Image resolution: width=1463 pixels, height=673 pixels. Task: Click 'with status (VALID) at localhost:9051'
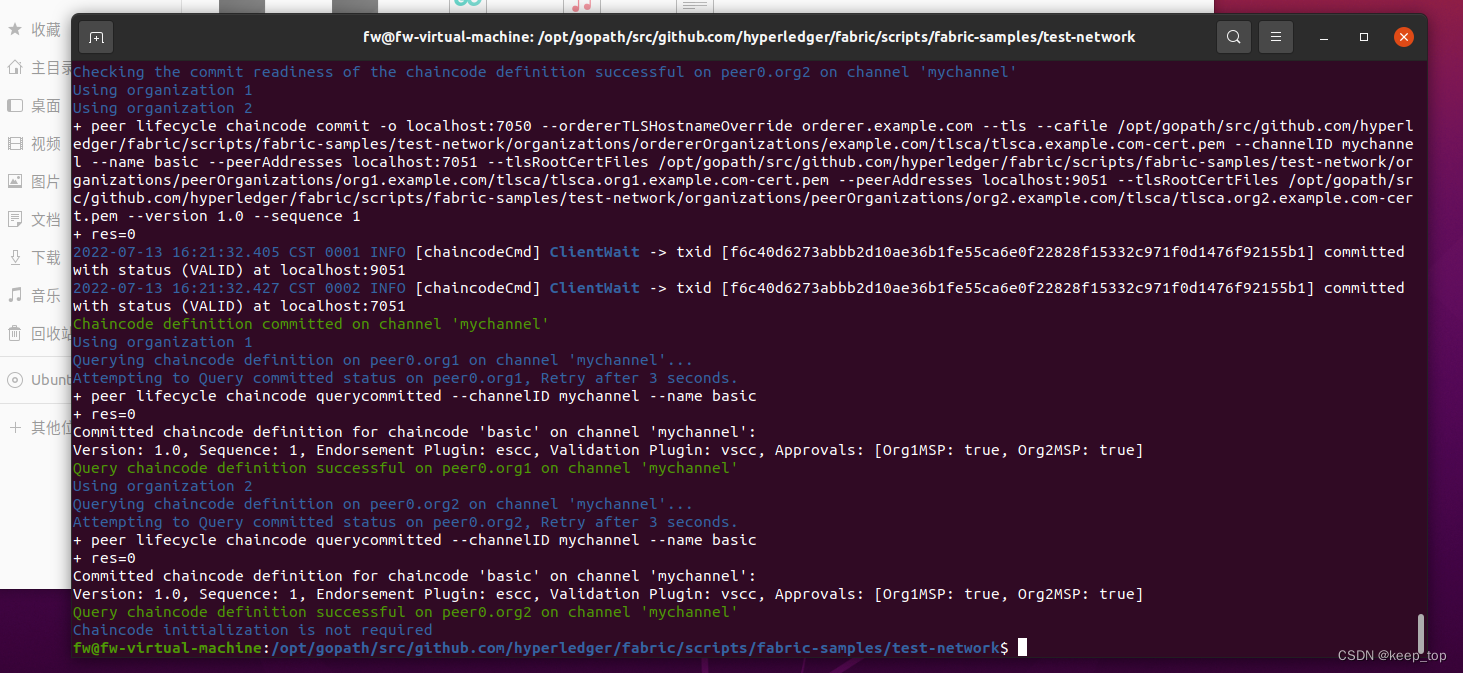click(239, 270)
